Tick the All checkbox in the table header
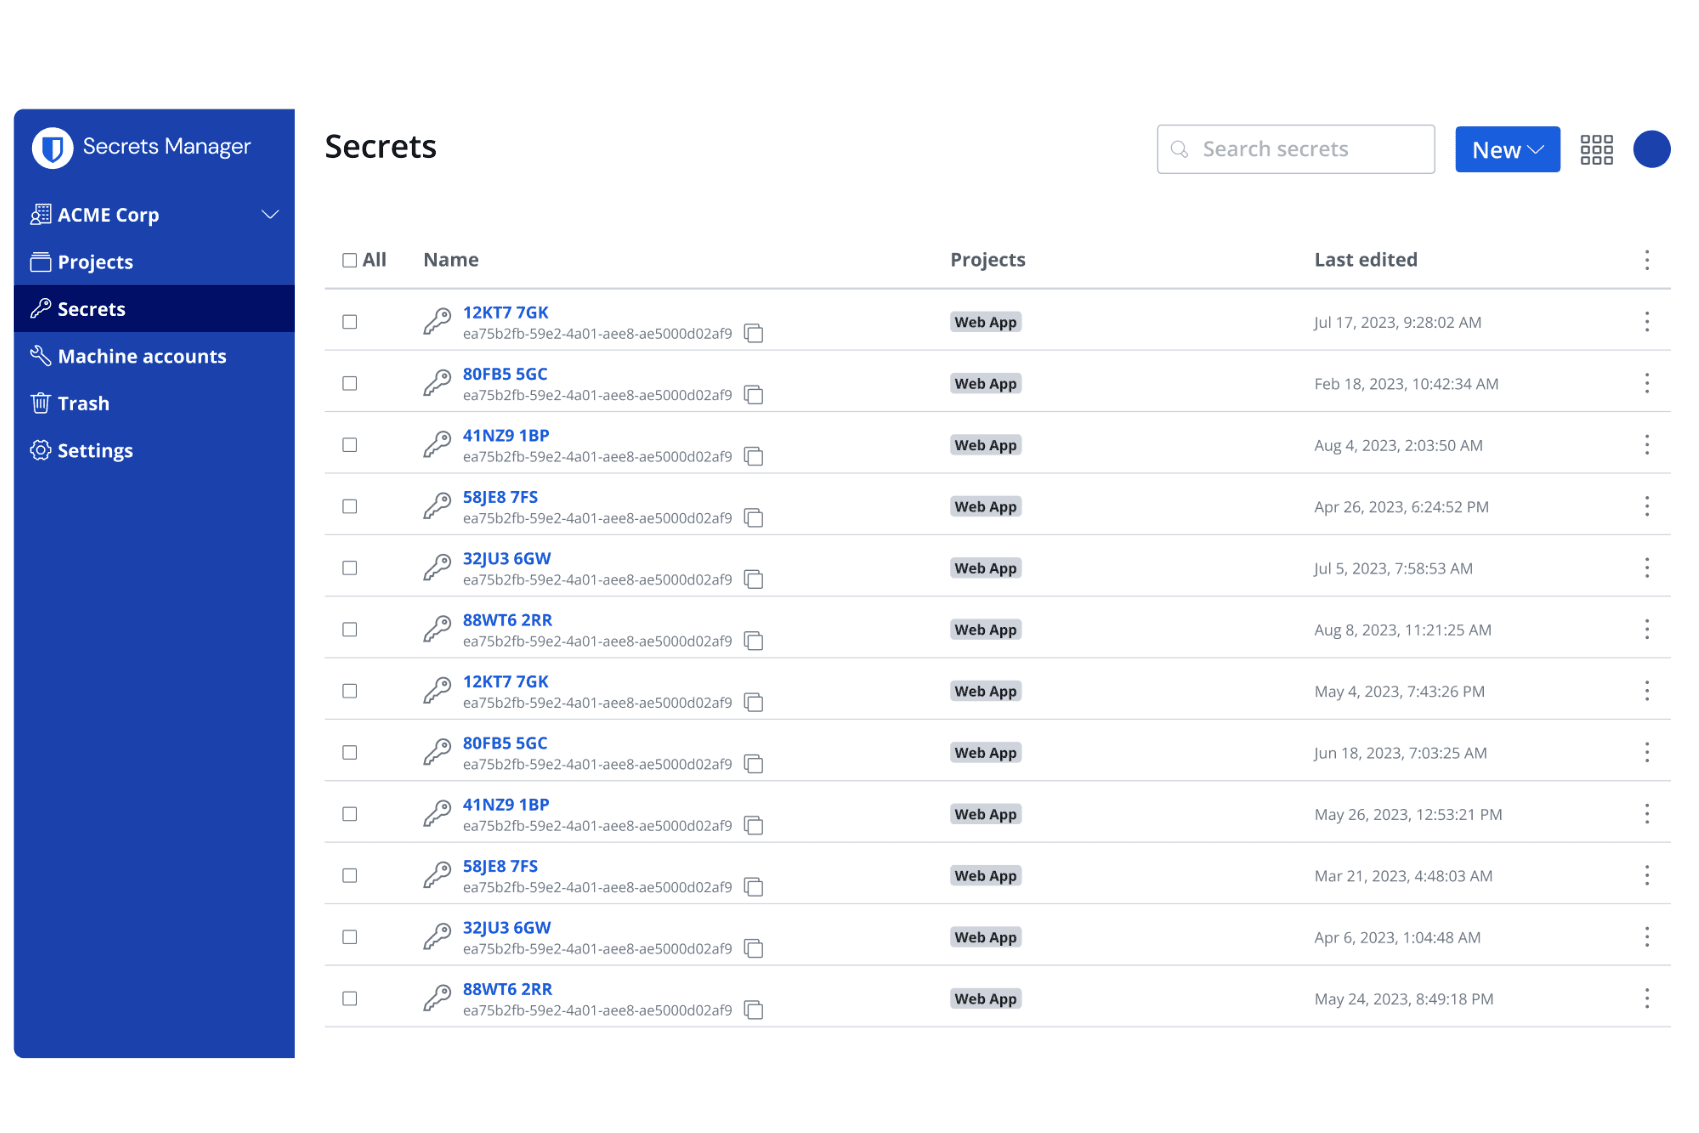The height and width of the screenshot is (1133, 1699). tap(350, 260)
